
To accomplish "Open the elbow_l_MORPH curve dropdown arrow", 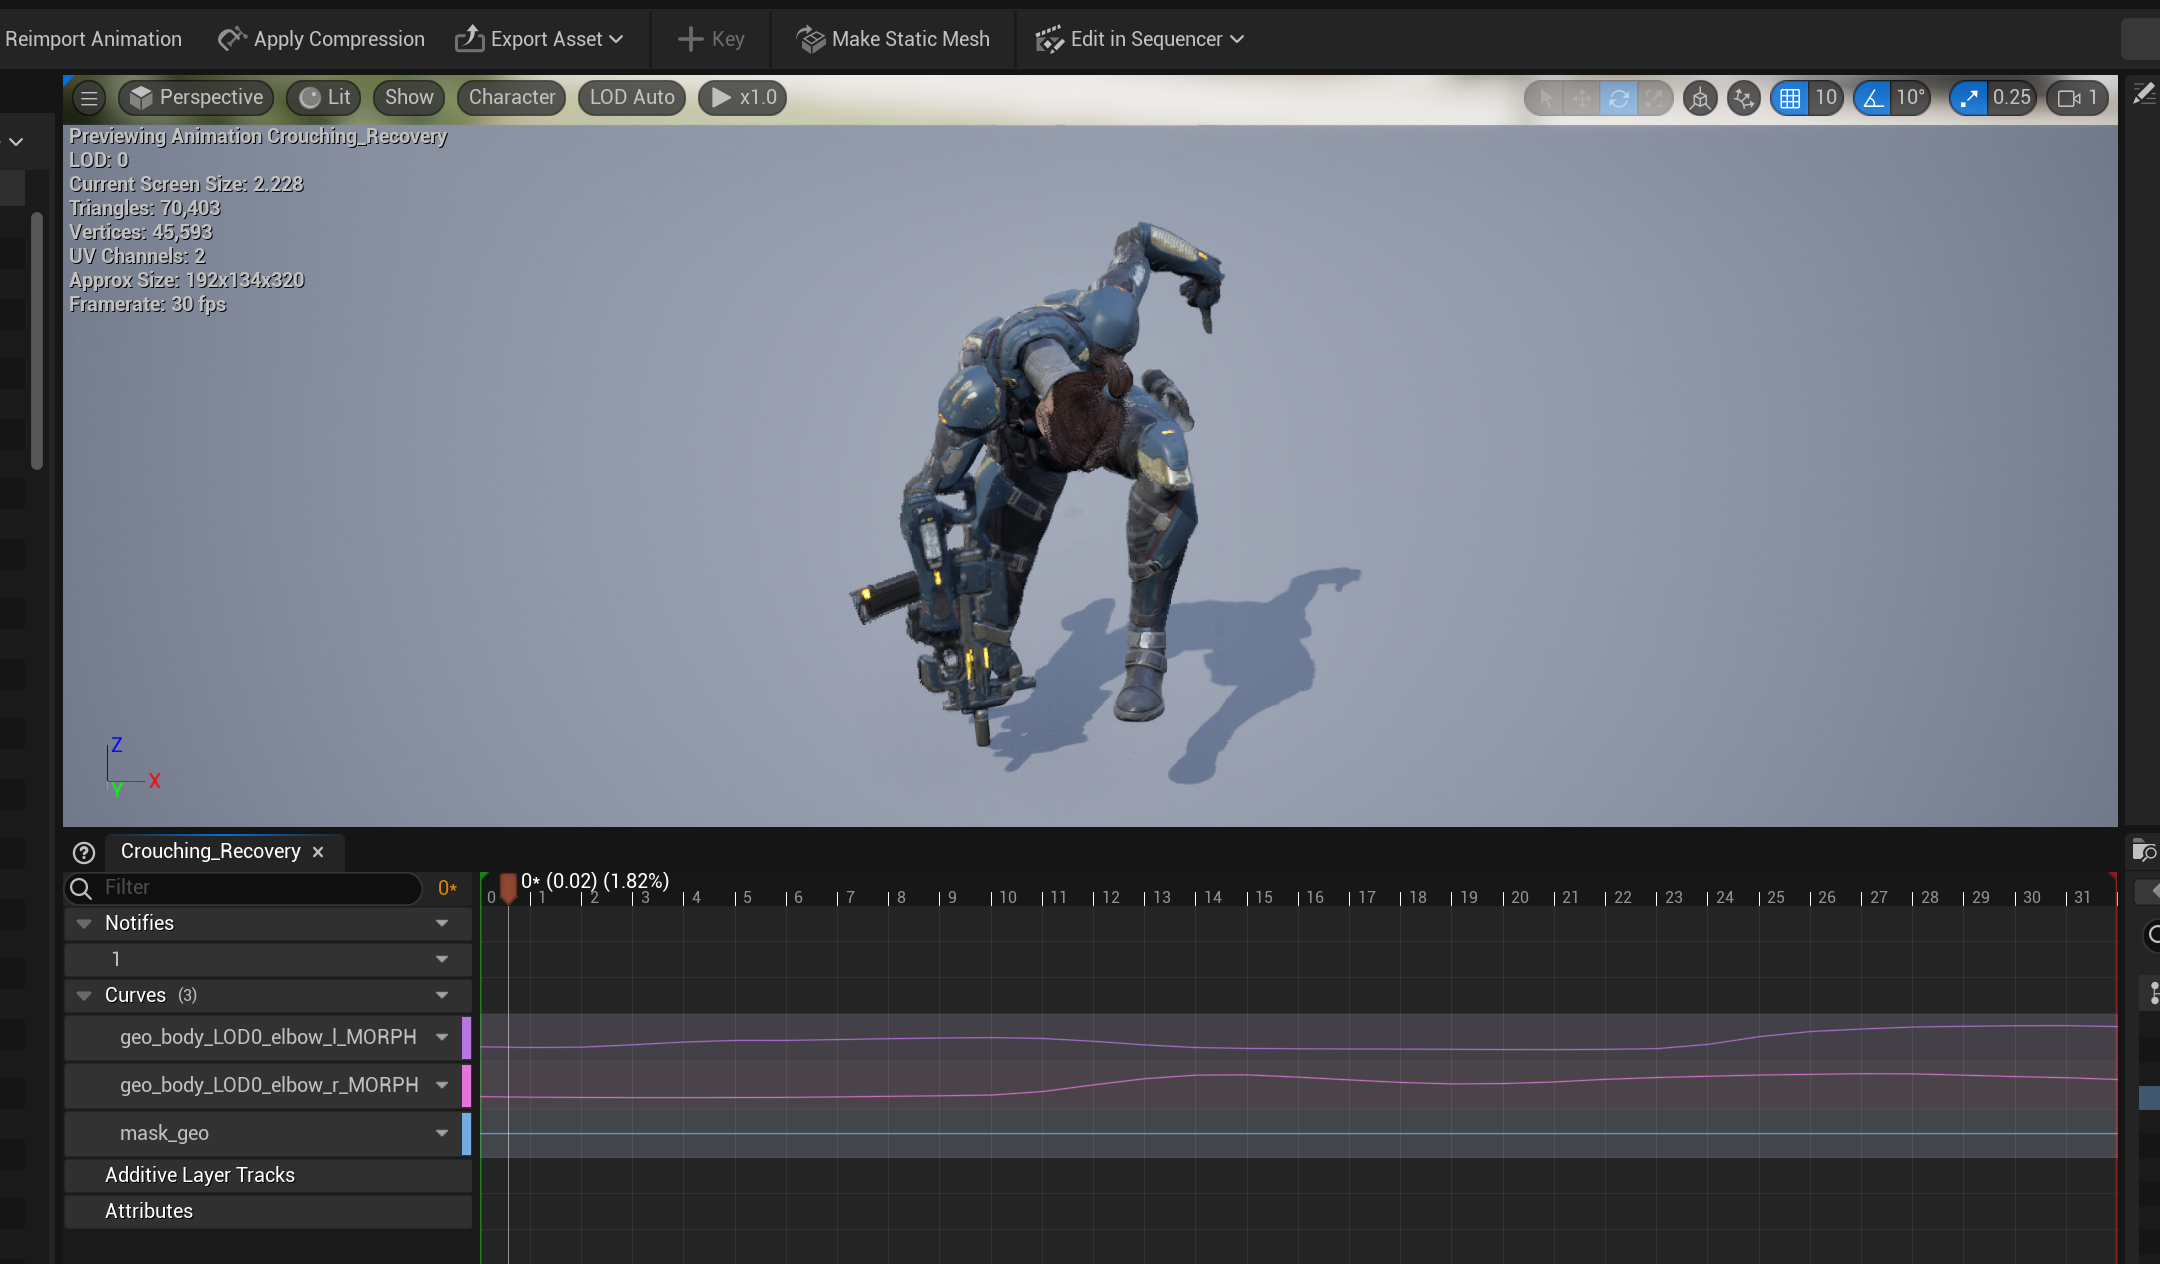I will 441,1037.
